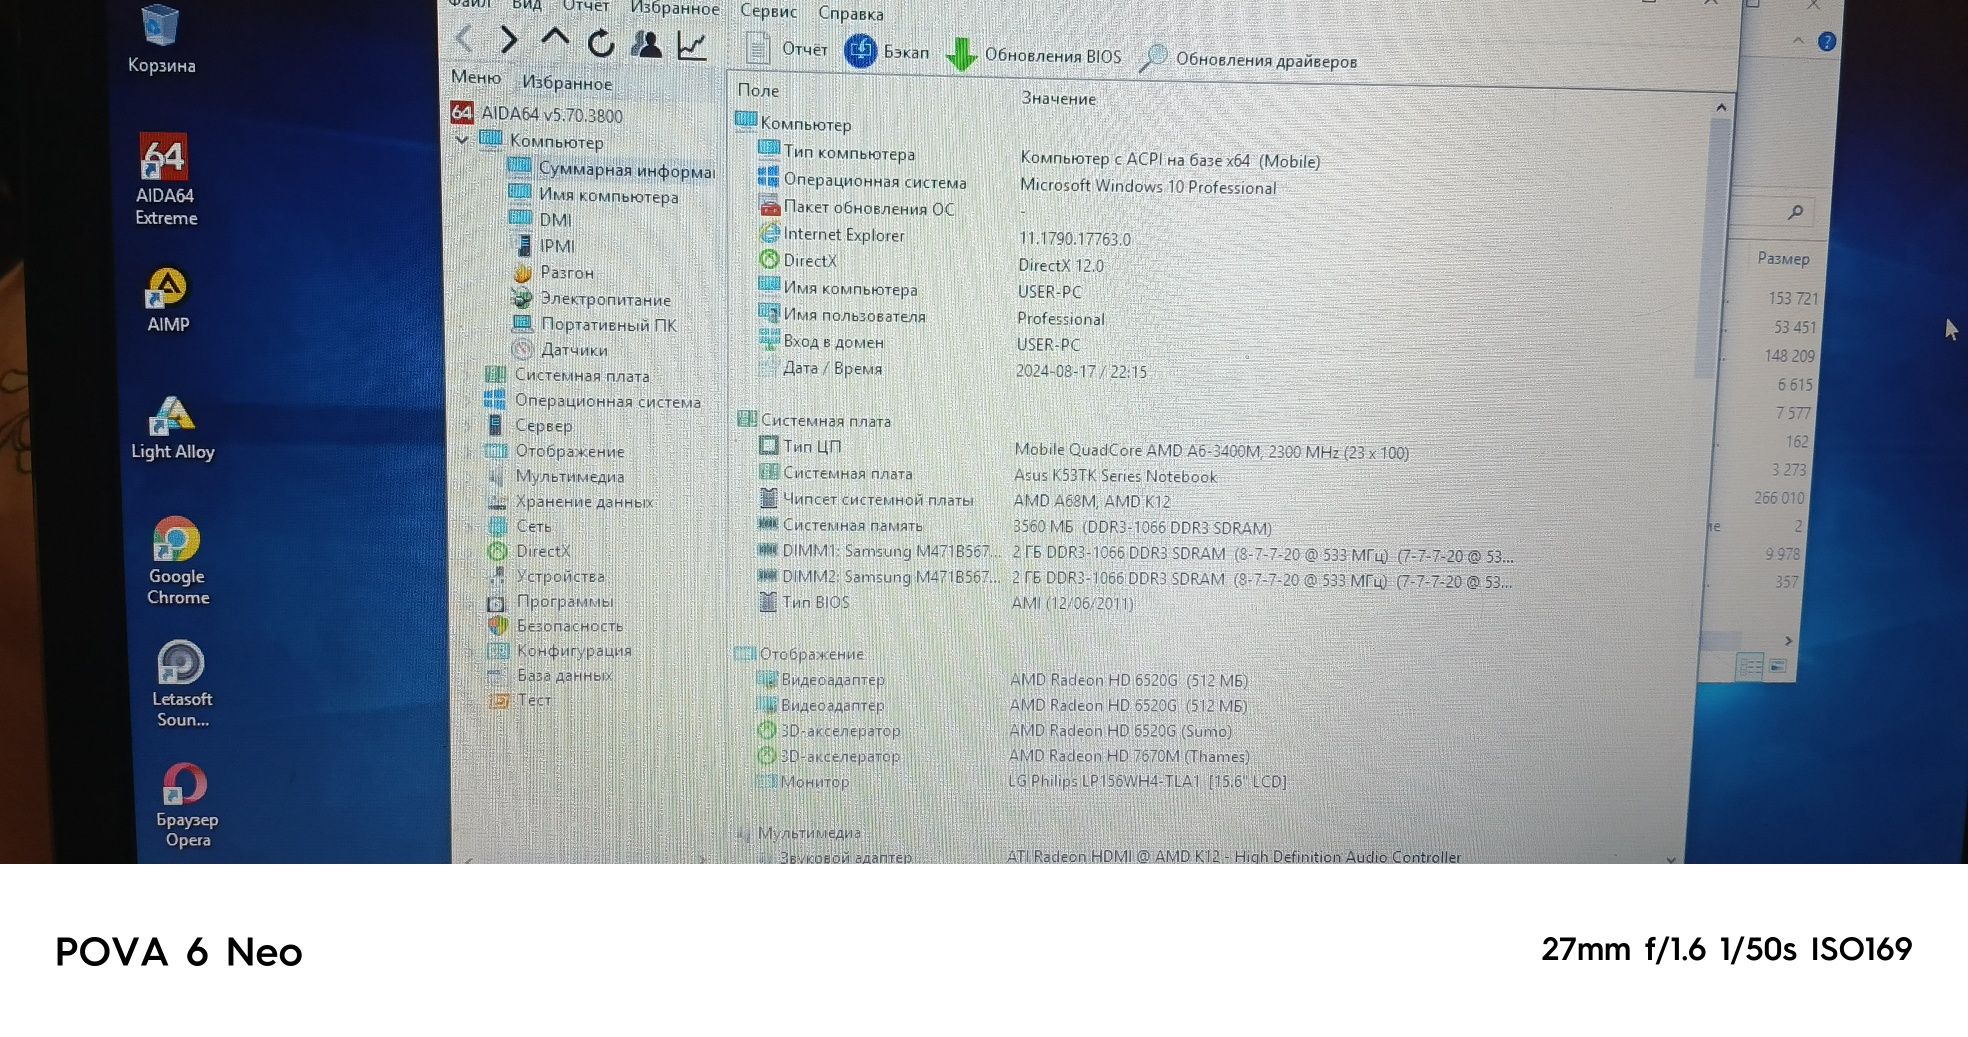
Task: Click the user manager icon
Action: coord(647,44)
